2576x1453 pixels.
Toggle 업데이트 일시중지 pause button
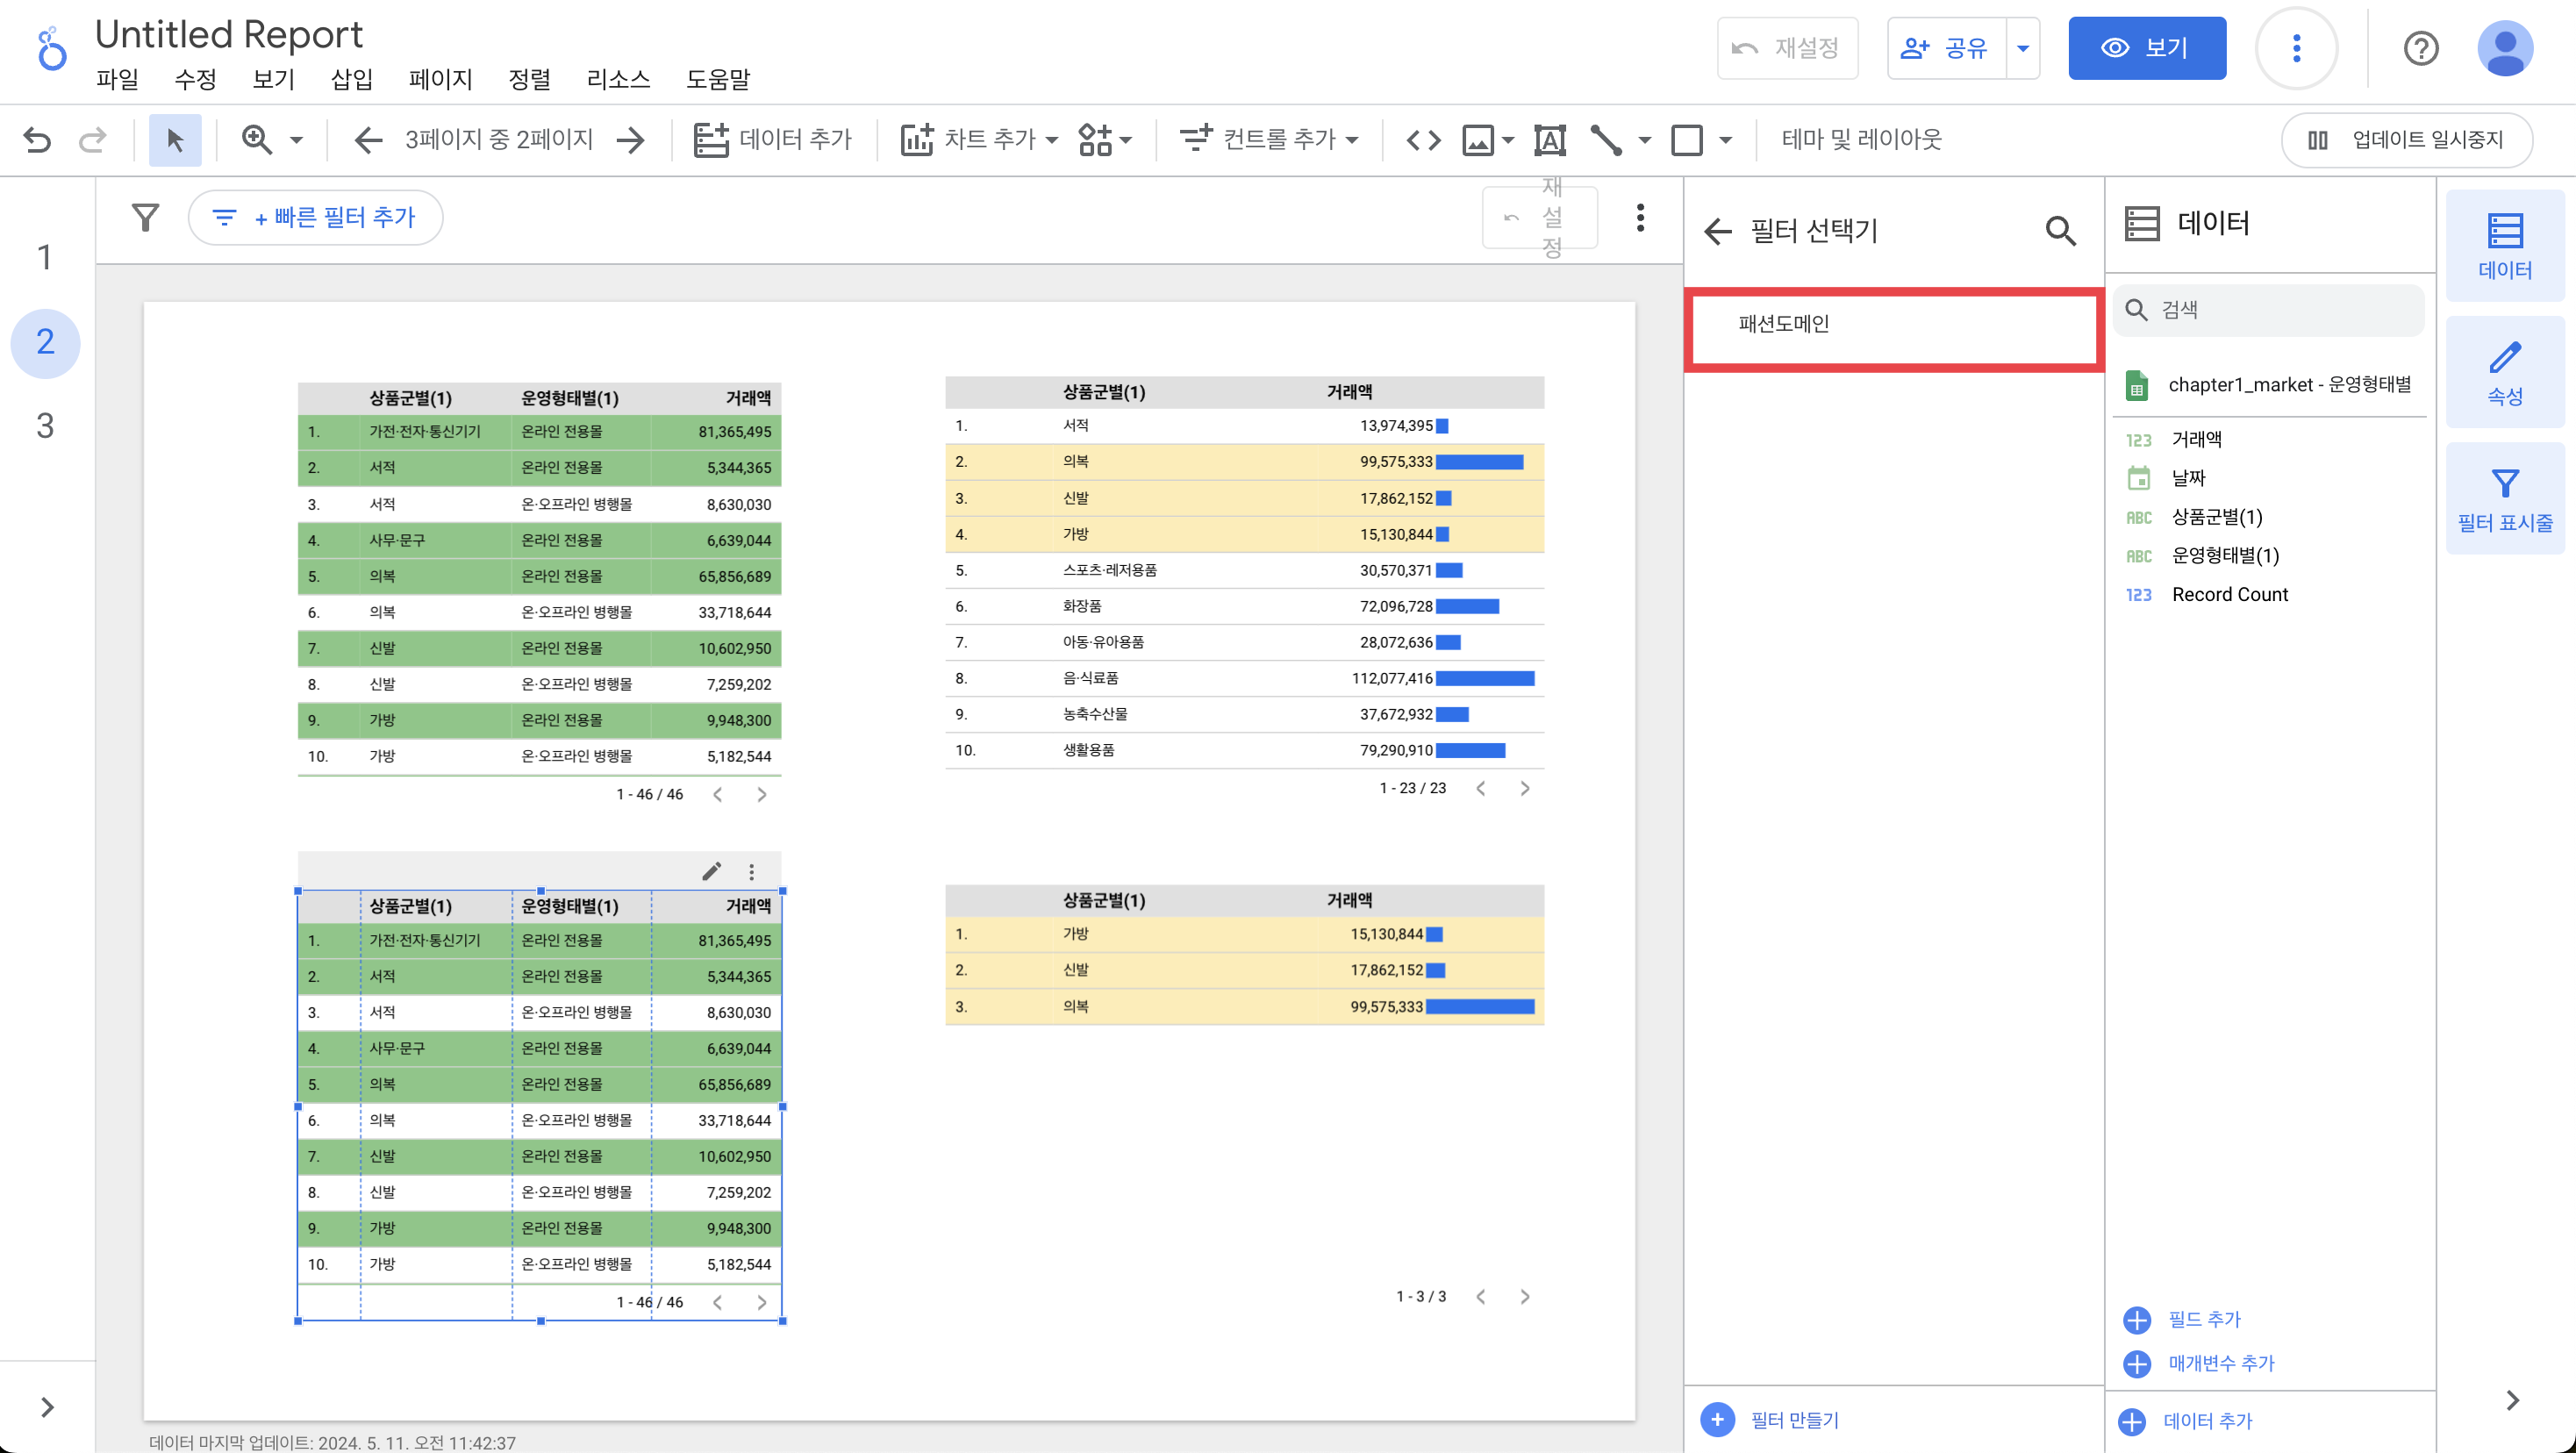pos(2406,140)
